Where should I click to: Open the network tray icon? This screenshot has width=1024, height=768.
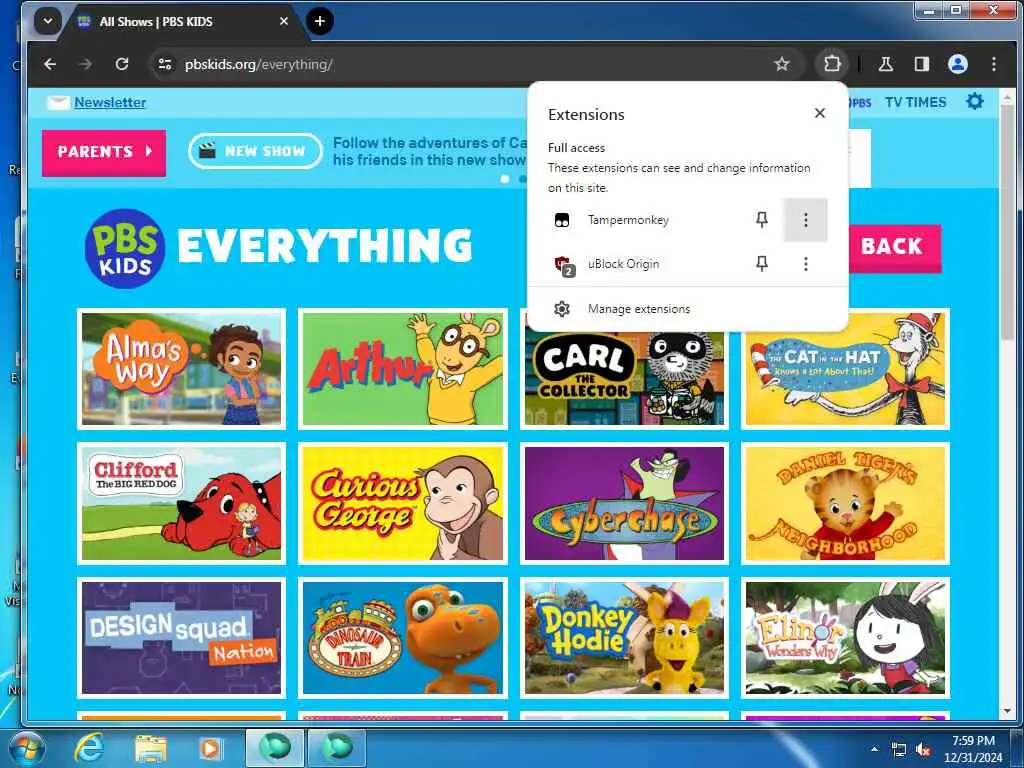tap(899, 750)
